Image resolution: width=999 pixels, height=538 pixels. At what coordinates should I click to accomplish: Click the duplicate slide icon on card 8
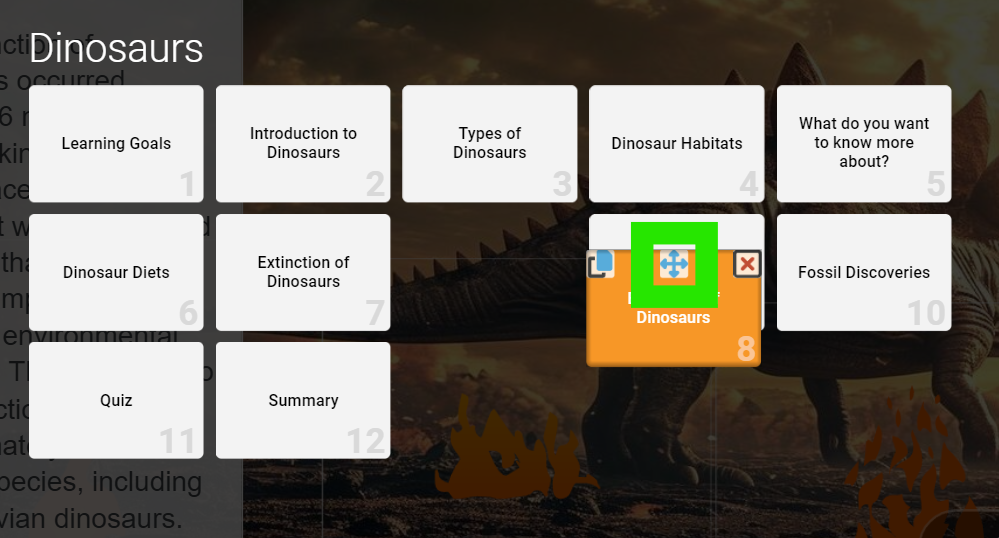(601, 264)
